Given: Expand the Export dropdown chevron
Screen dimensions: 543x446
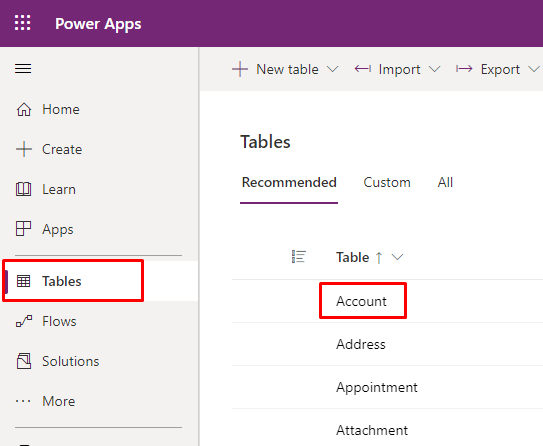Looking at the screenshot, I should point(534,69).
